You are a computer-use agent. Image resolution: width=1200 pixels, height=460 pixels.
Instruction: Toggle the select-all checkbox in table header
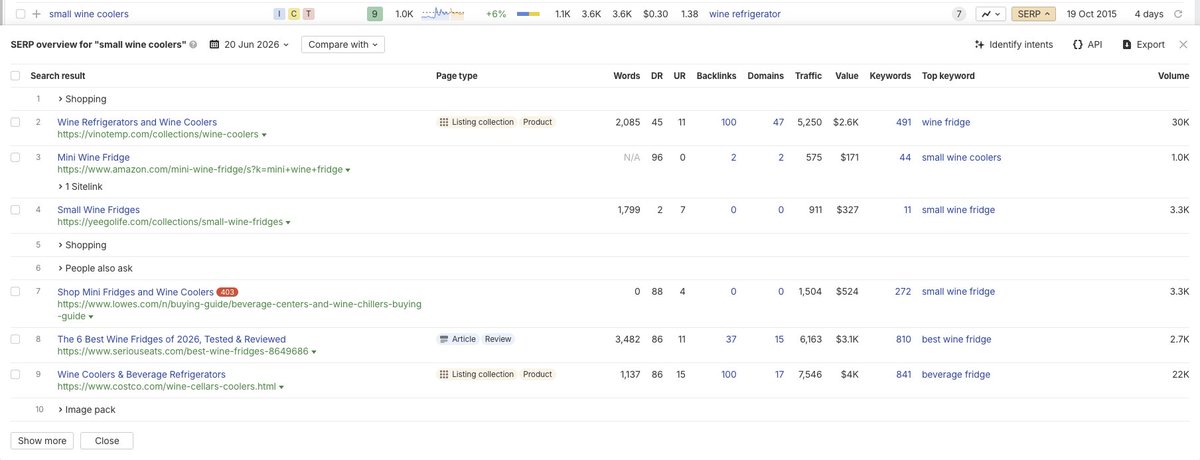click(15, 76)
